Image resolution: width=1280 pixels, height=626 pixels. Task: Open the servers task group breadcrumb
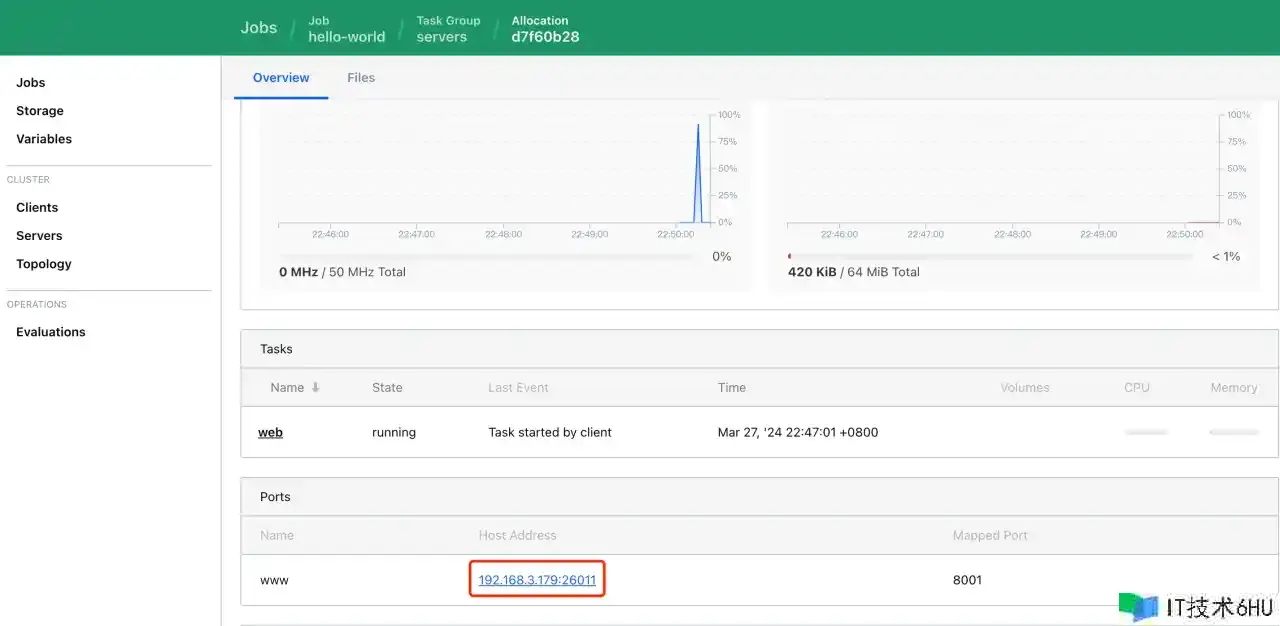coord(448,29)
